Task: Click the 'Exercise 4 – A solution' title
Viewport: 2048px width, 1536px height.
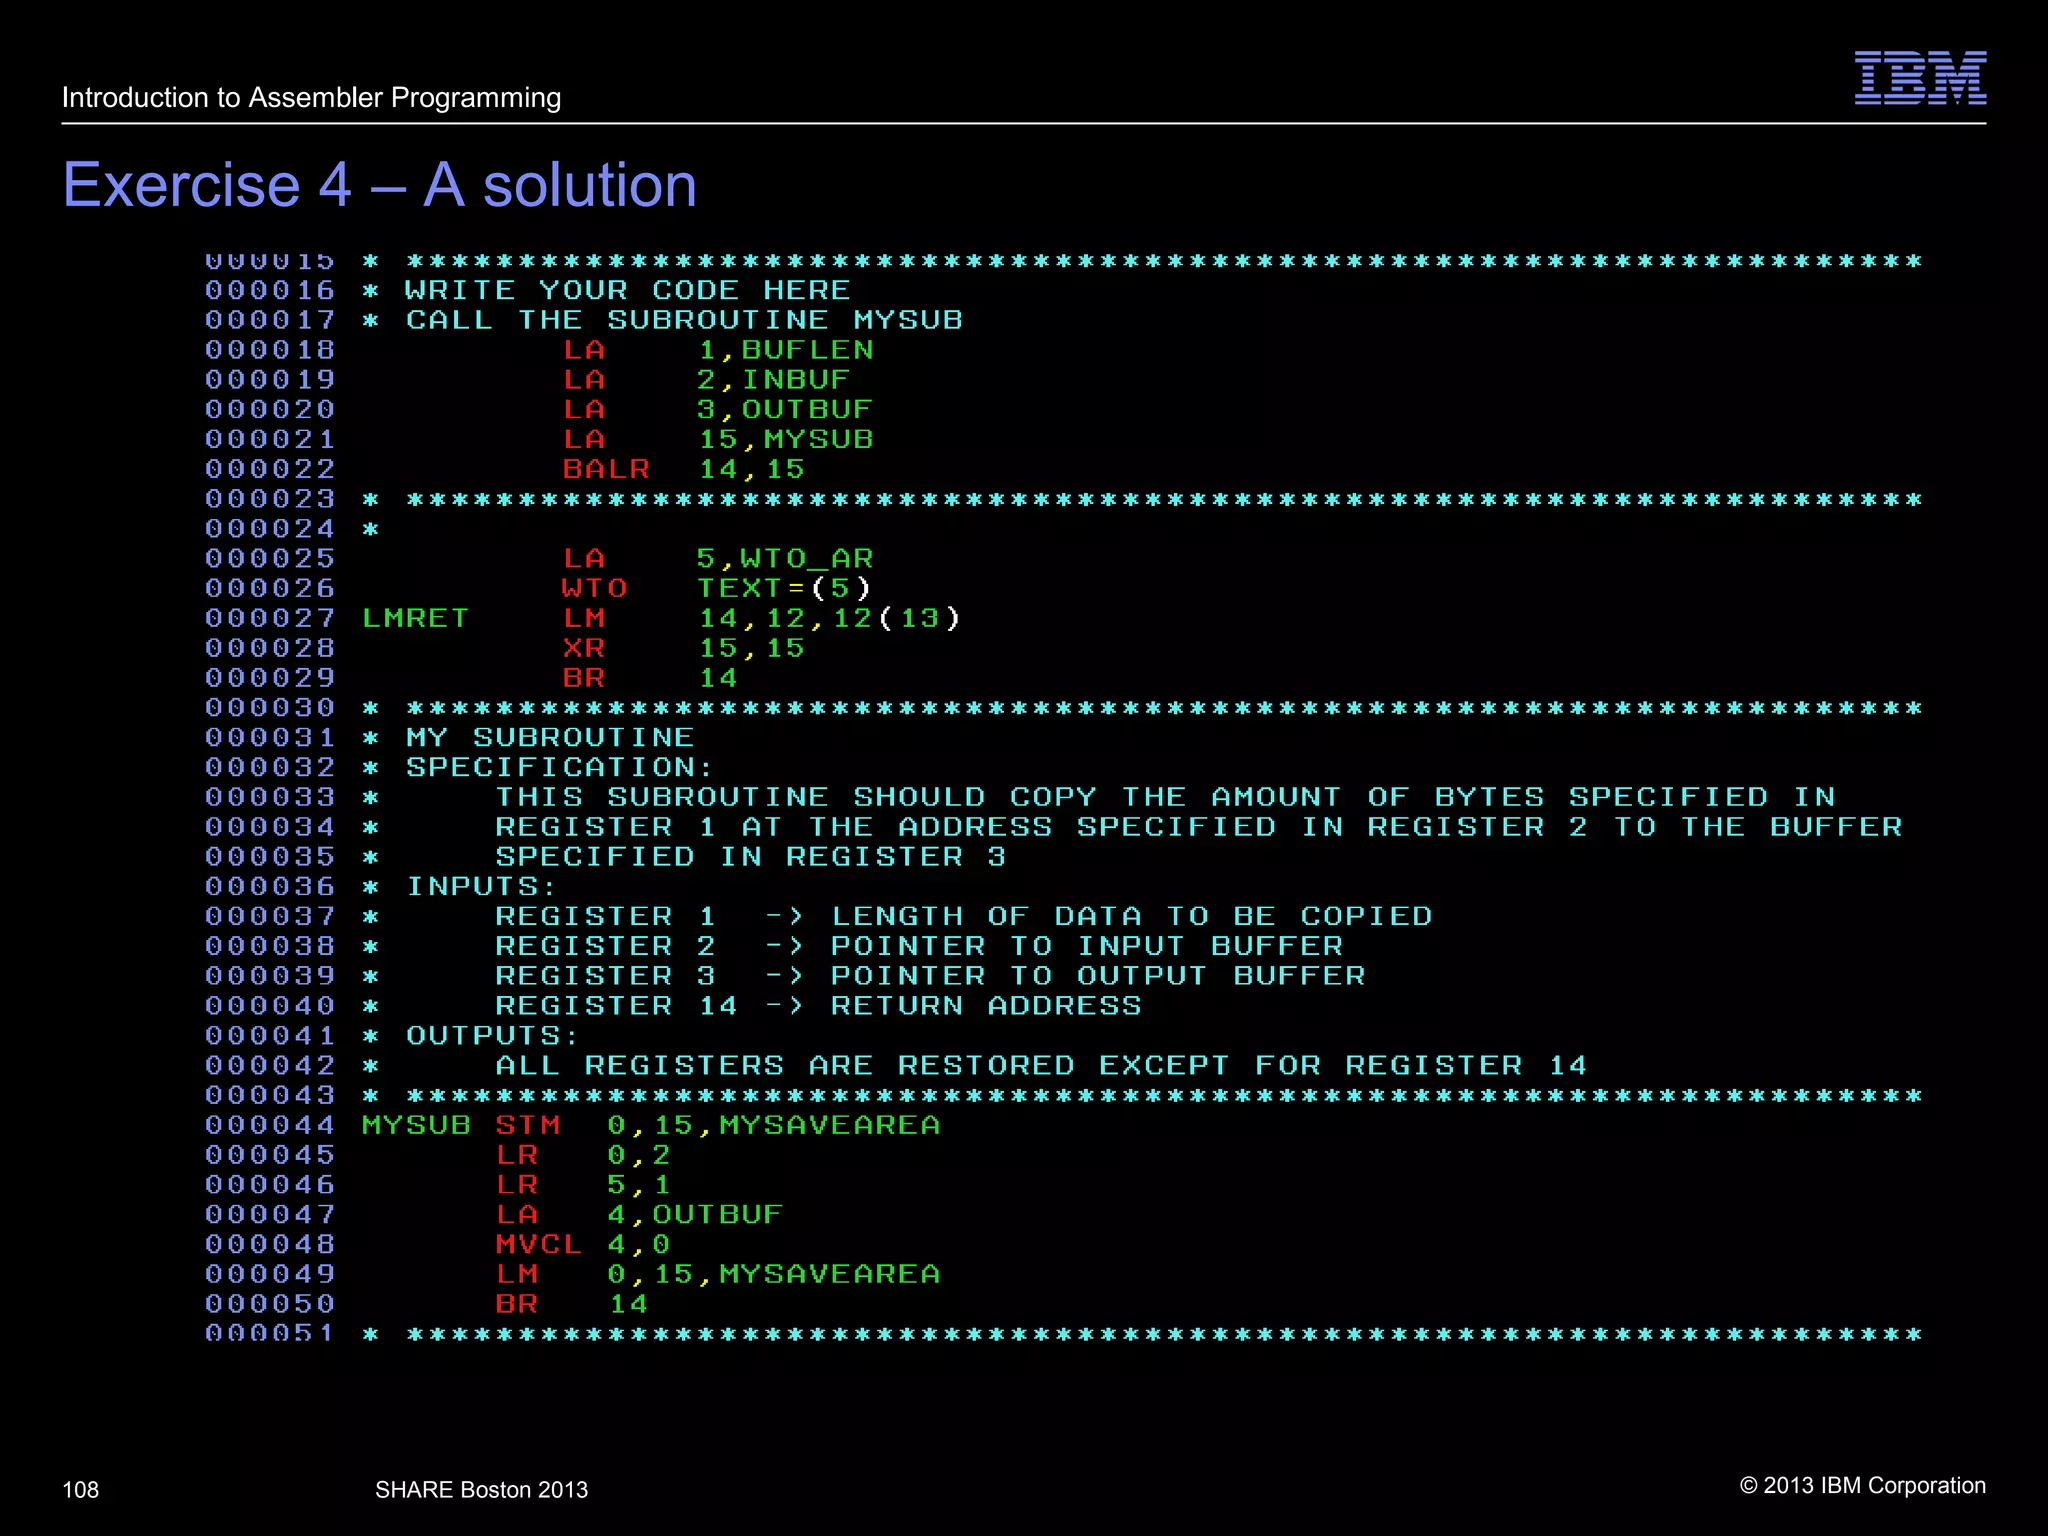Action: point(380,185)
